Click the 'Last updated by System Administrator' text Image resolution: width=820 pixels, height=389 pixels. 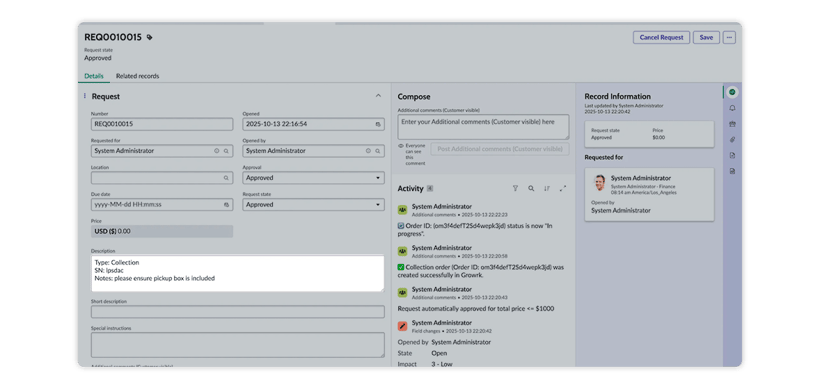pyautogui.click(x=624, y=106)
